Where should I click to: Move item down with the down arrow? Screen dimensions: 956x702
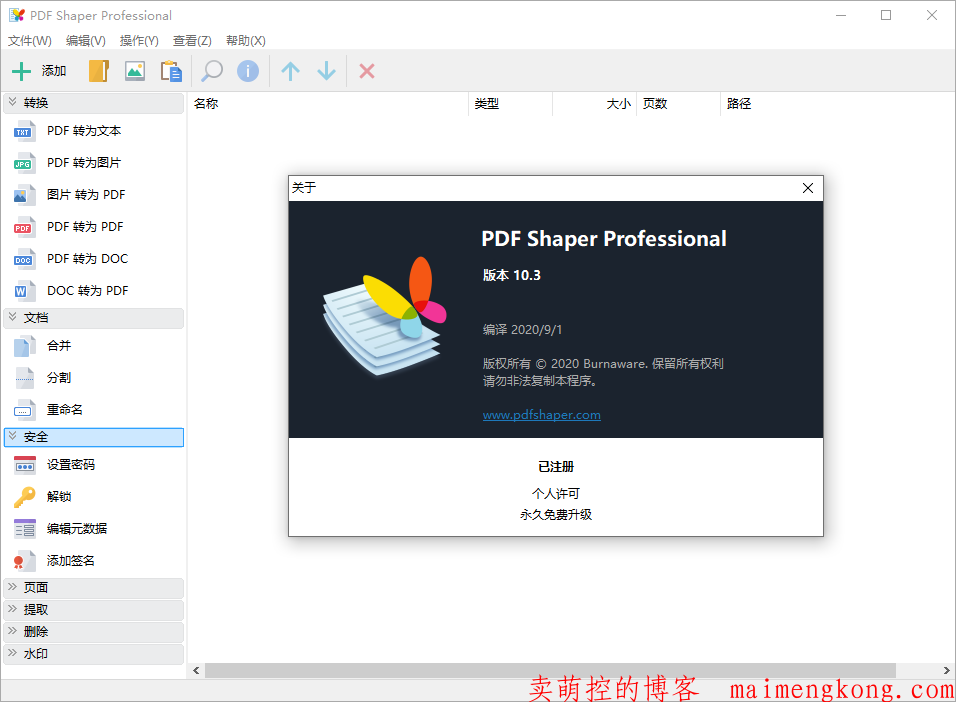point(326,71)
